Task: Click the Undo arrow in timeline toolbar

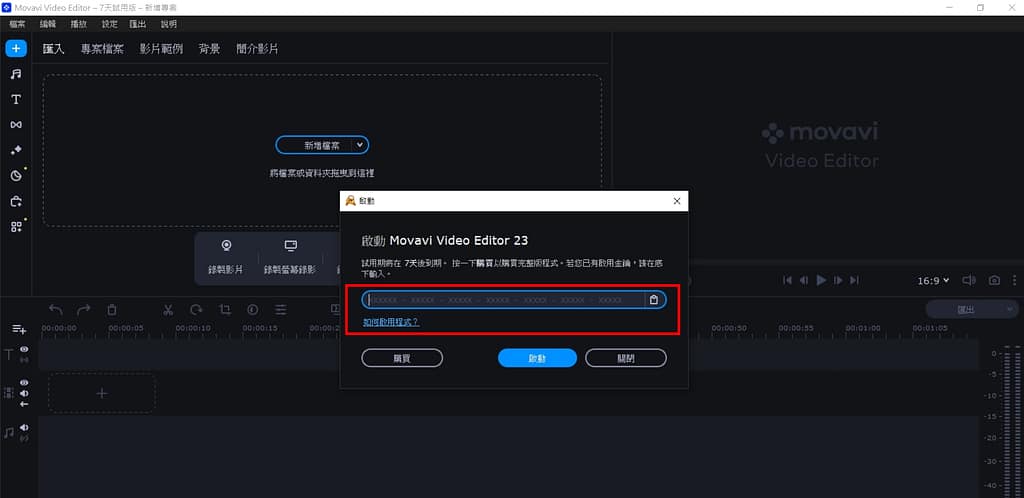Action: click(56, 309)
